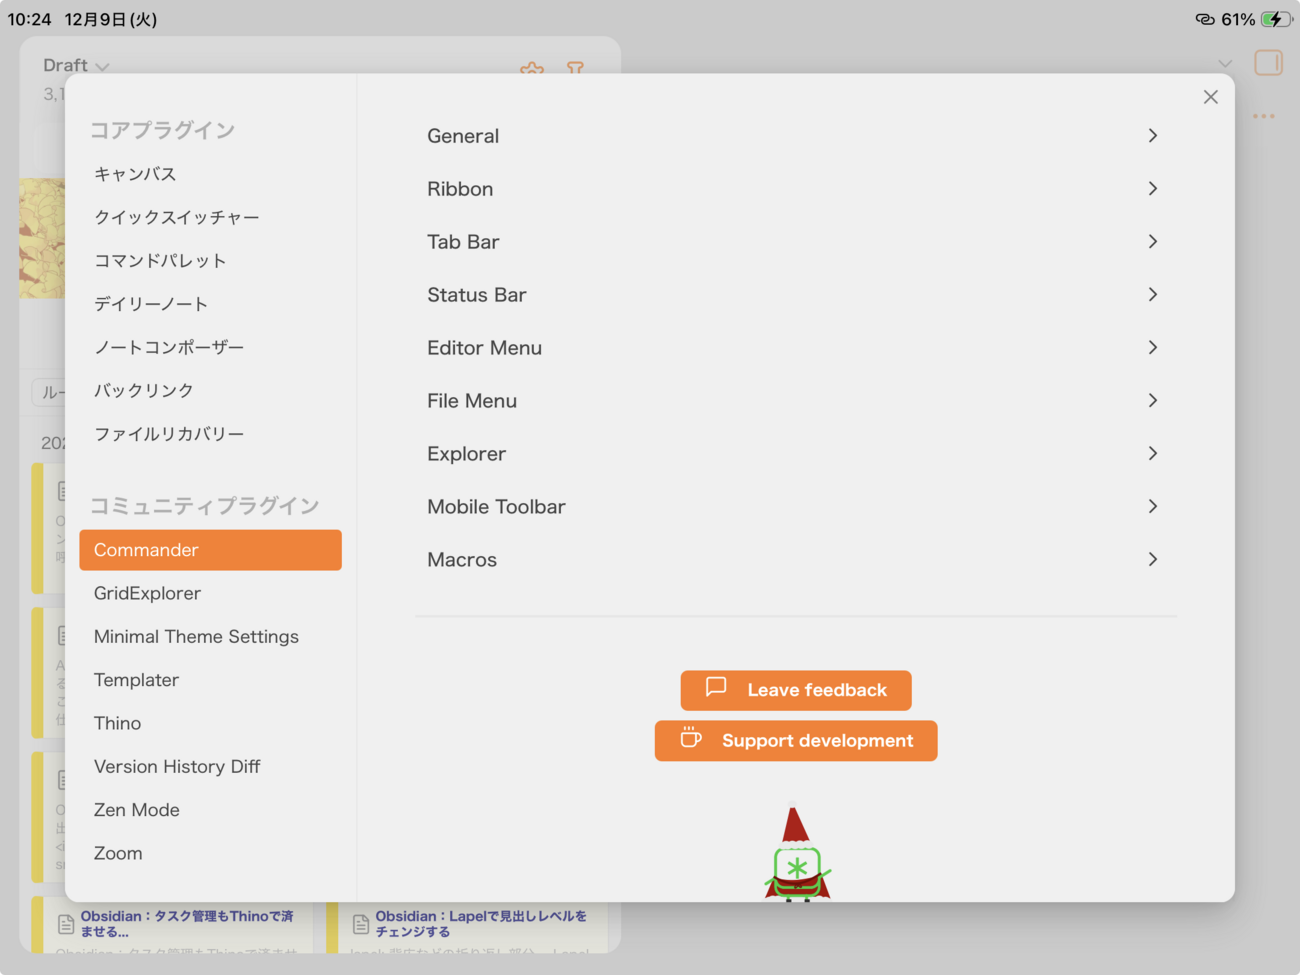
Task: Click the Commander mascot with Santa hat
Action: (x=796, y=854)
